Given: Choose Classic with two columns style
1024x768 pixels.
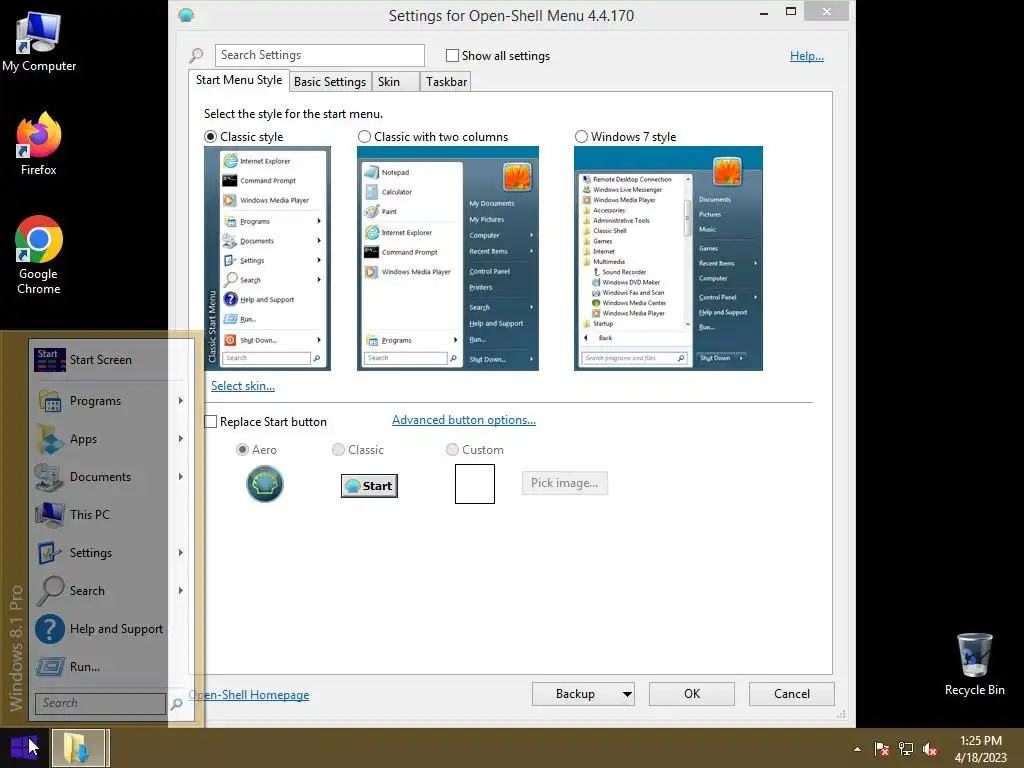Looking at the screenshot, I should 364,136.
